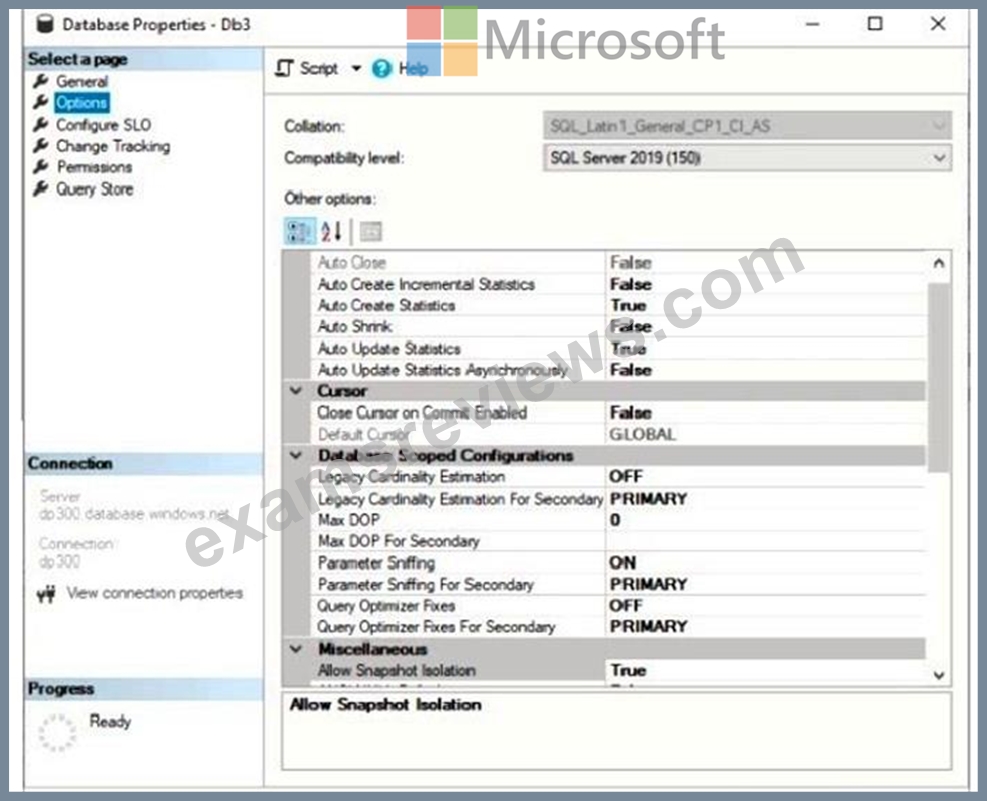Select Query Optimizer Fixes For Secondary row
987x801 pixels.
tap(619, 627)
